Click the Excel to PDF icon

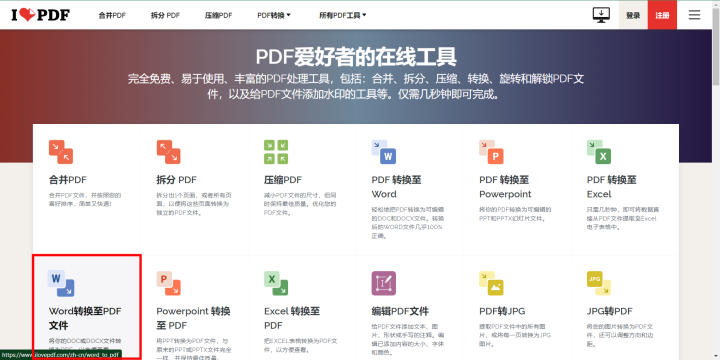(x=276, y=283)
